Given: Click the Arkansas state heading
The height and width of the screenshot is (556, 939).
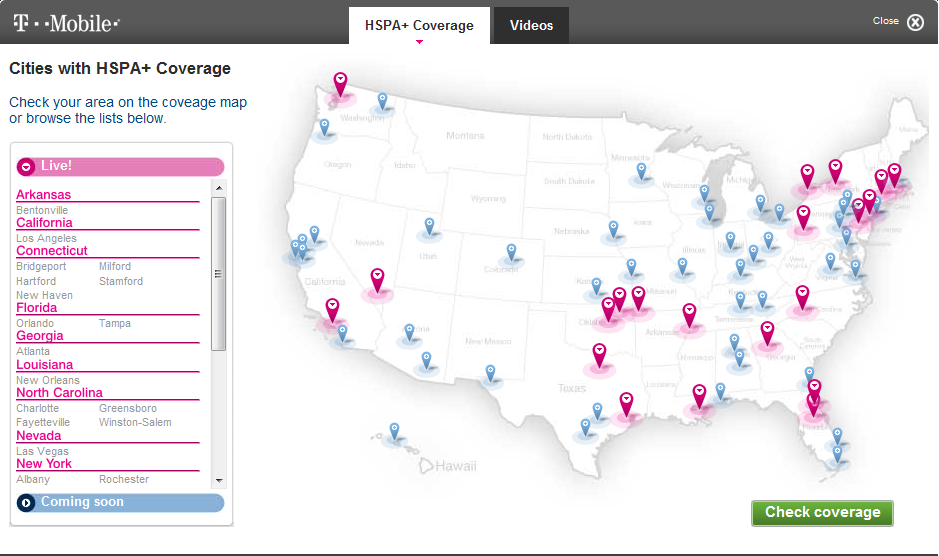Looking at the screenshot, I should pos(44,195).
